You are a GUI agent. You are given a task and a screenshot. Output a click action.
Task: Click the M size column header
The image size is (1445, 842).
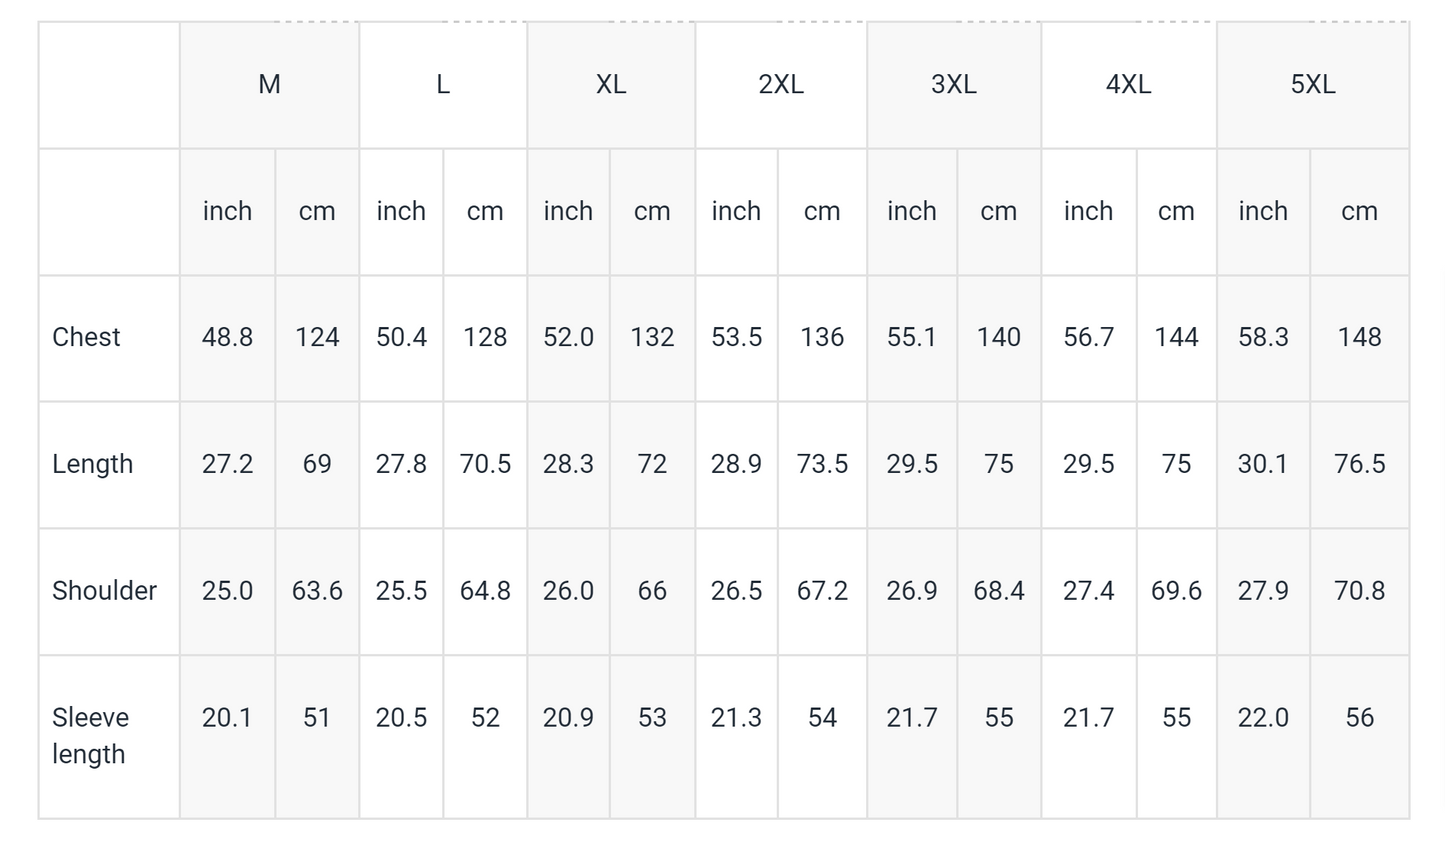(x=269, y=85)
